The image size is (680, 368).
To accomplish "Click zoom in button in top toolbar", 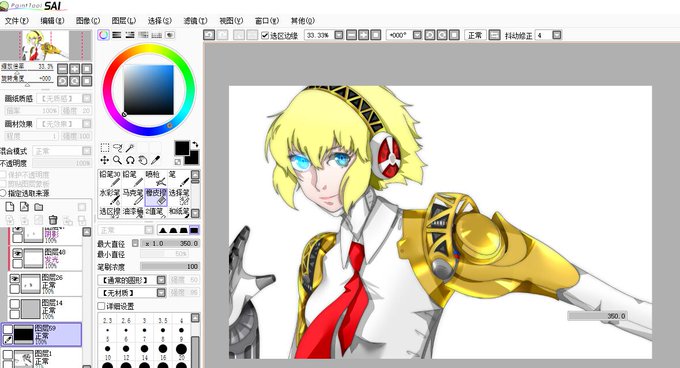I will click(x=363, y=35).
